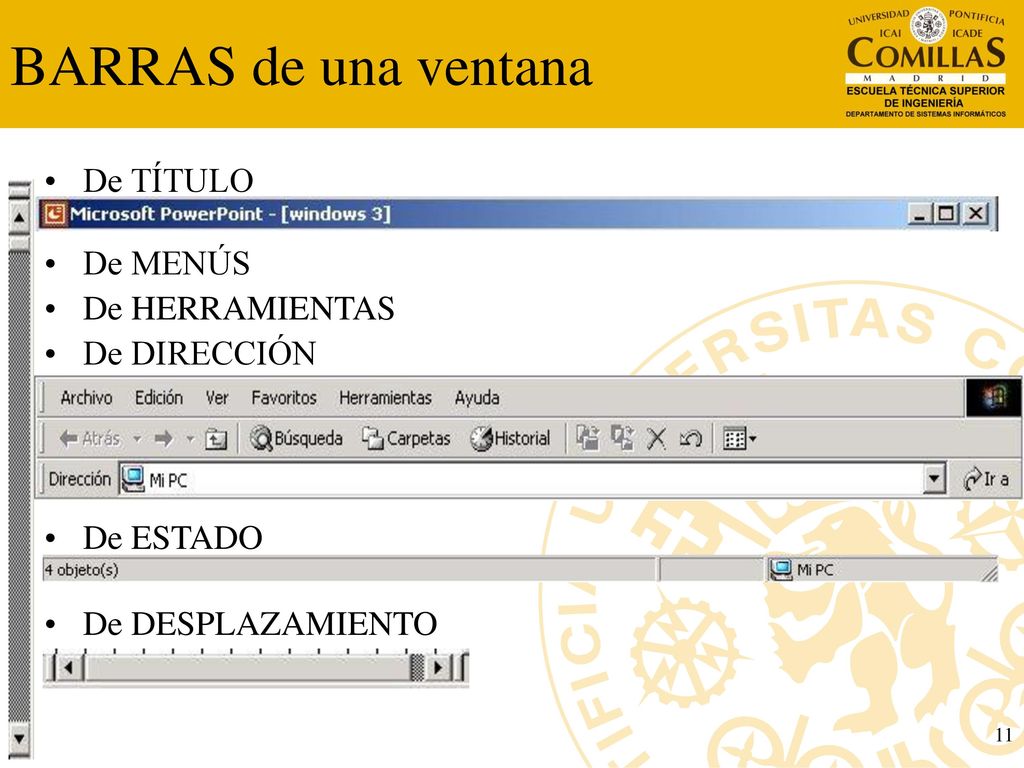This screenshot has width=1024, height=768.
Task: Click the 'De DIRECCIÓN' bullet text
Action: tap(199, 353)
